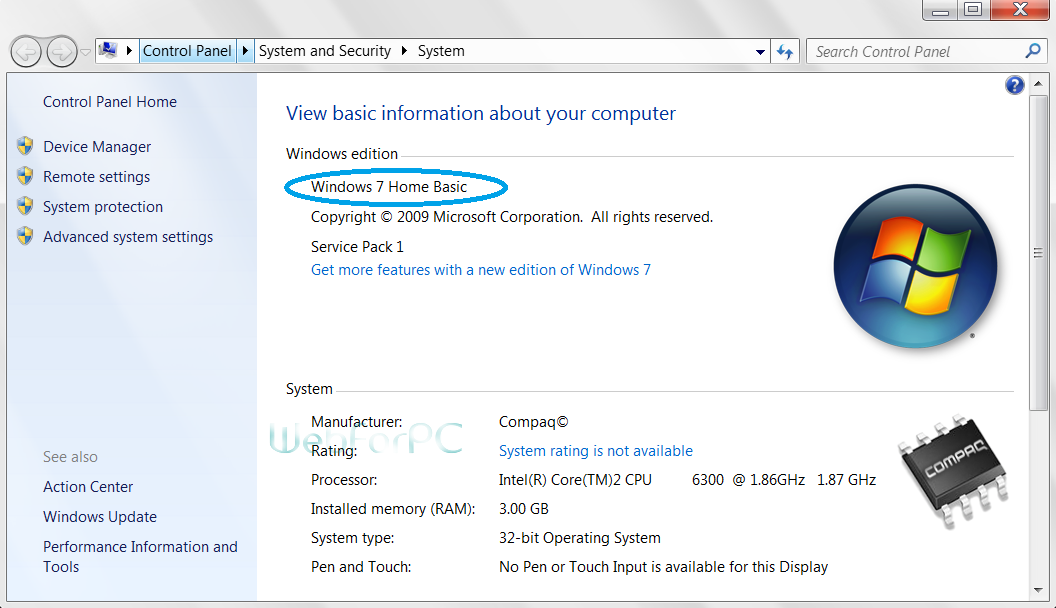Click the shield icon beside Advanced system settings
The height and width of the screenshot is (608, 1056).
pos(25,236)
